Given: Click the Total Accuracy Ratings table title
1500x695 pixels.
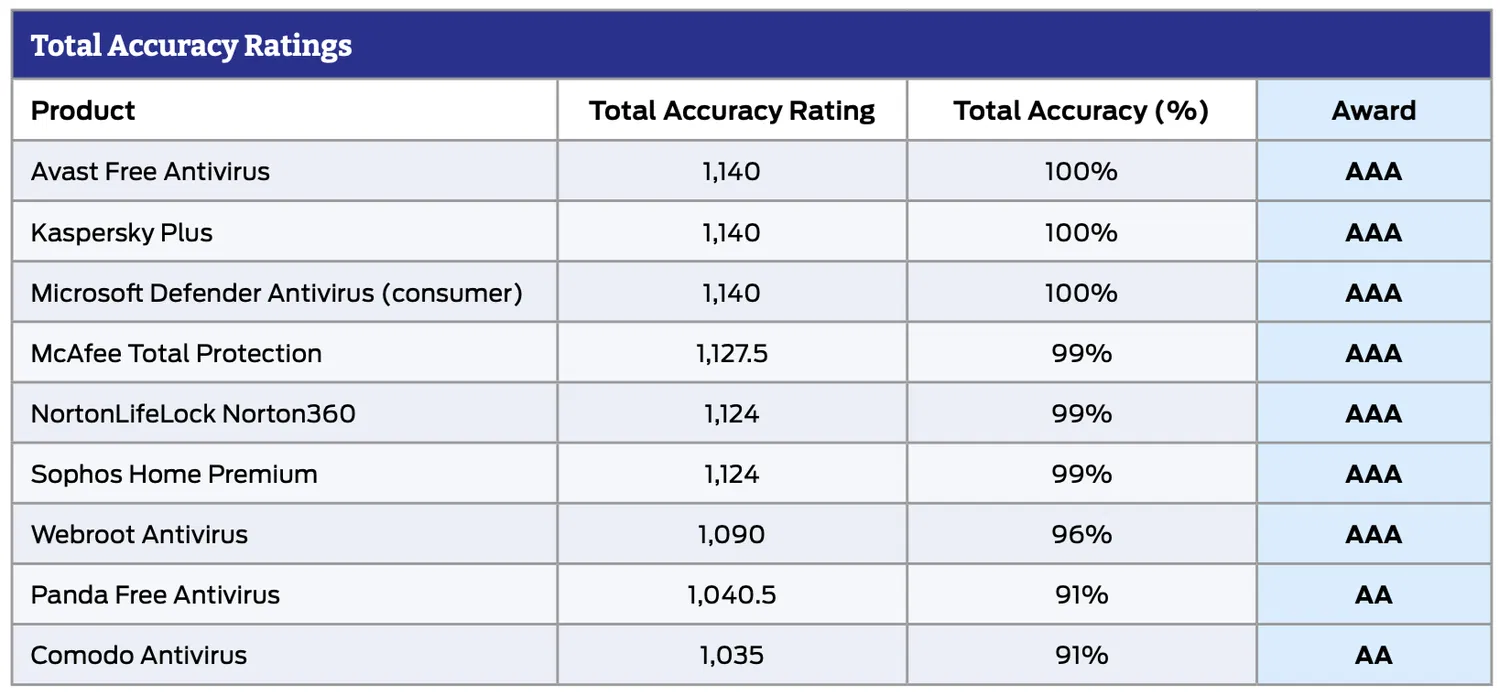Looking at the screenshot, I should 191,46.
